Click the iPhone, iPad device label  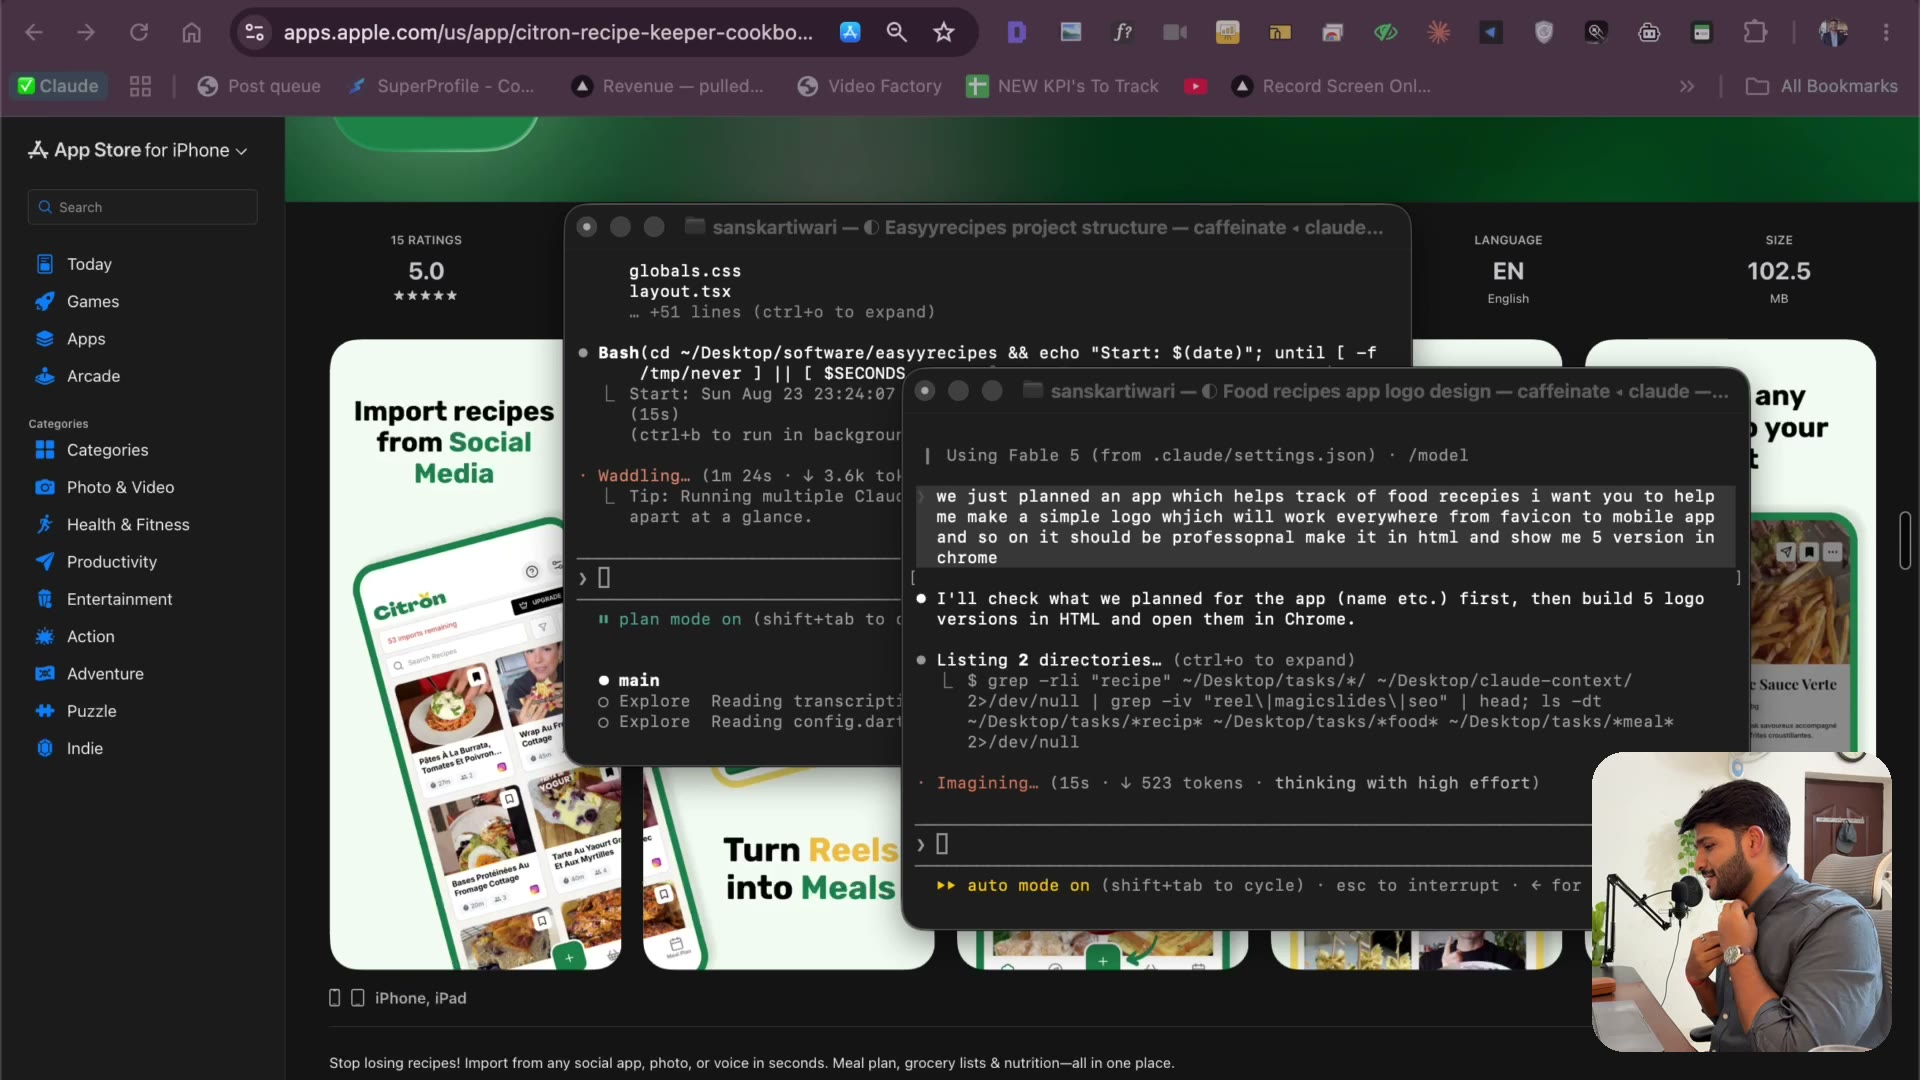coord(420,998)
